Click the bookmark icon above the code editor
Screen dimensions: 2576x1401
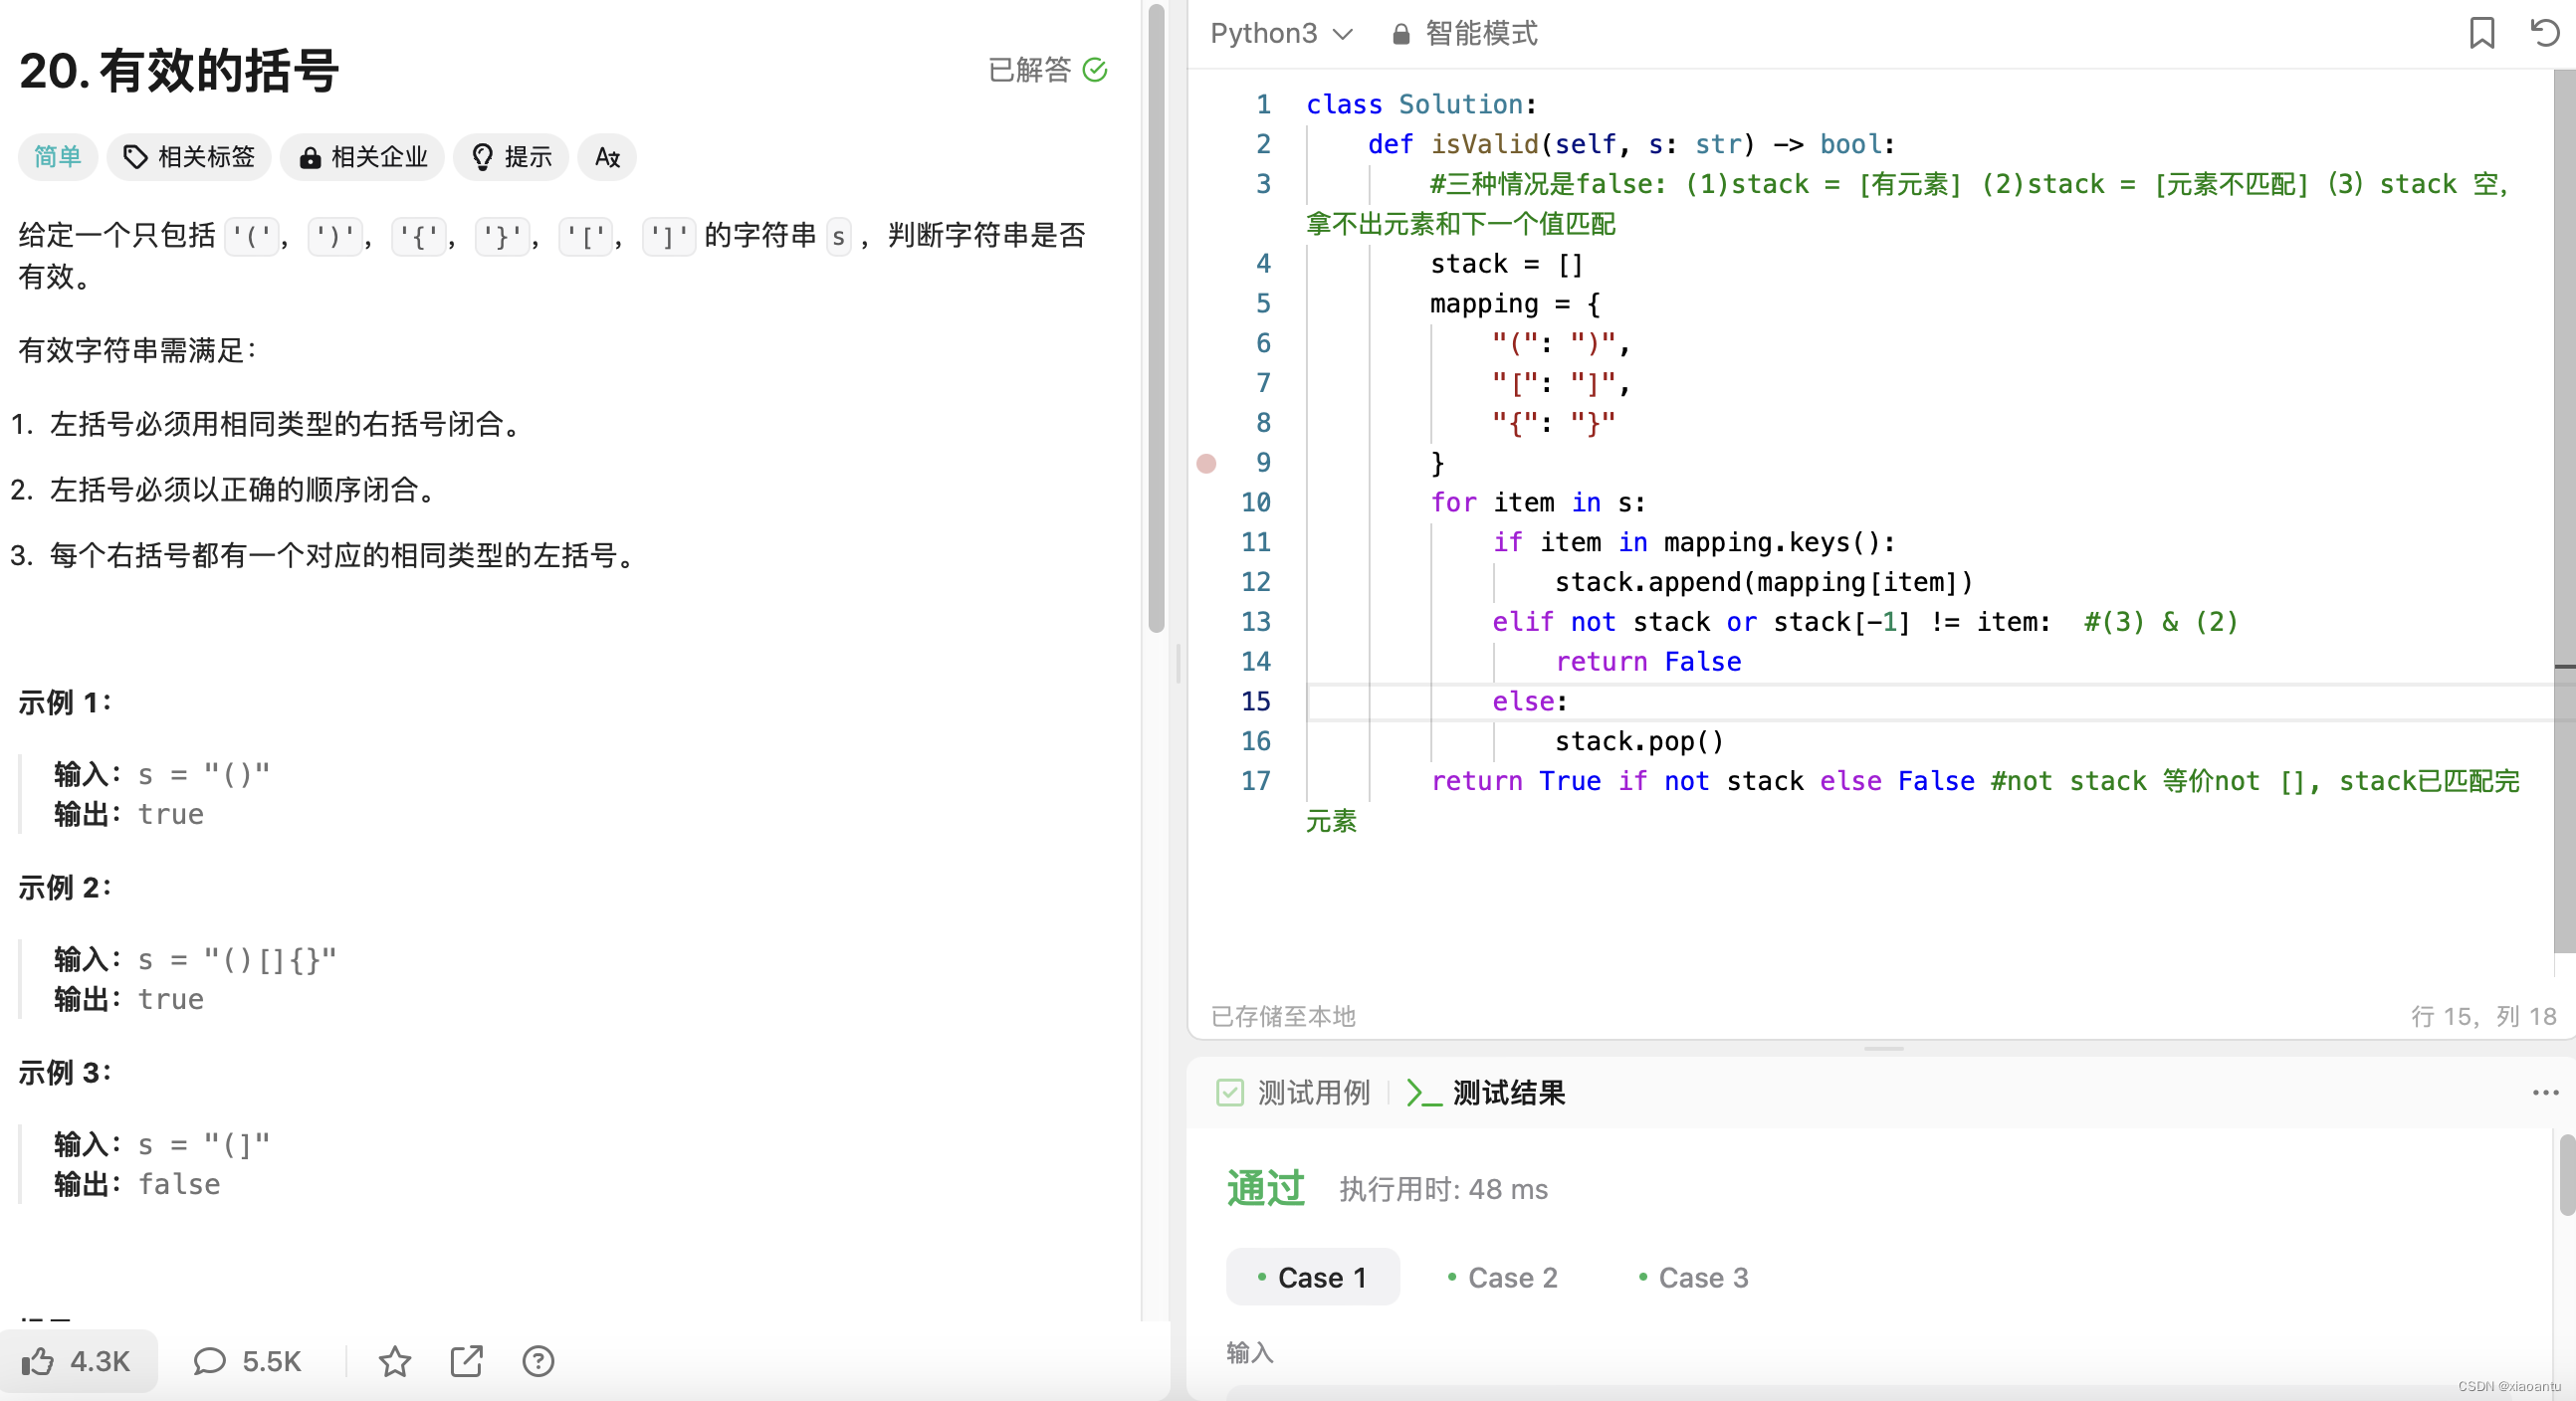coord(2481,33)
